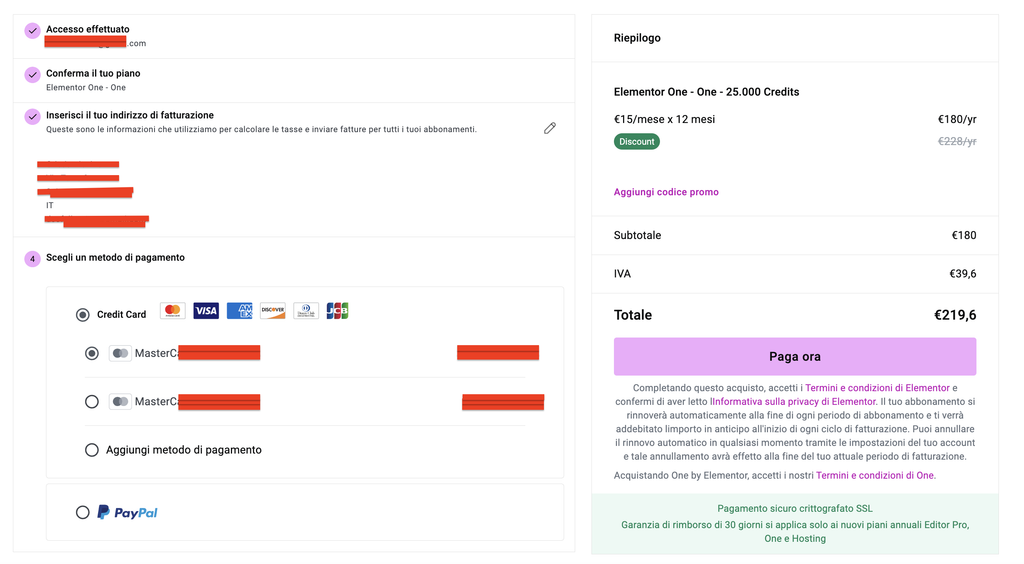
Task: Click the IT country code text
Action: [x=50, y=206]
